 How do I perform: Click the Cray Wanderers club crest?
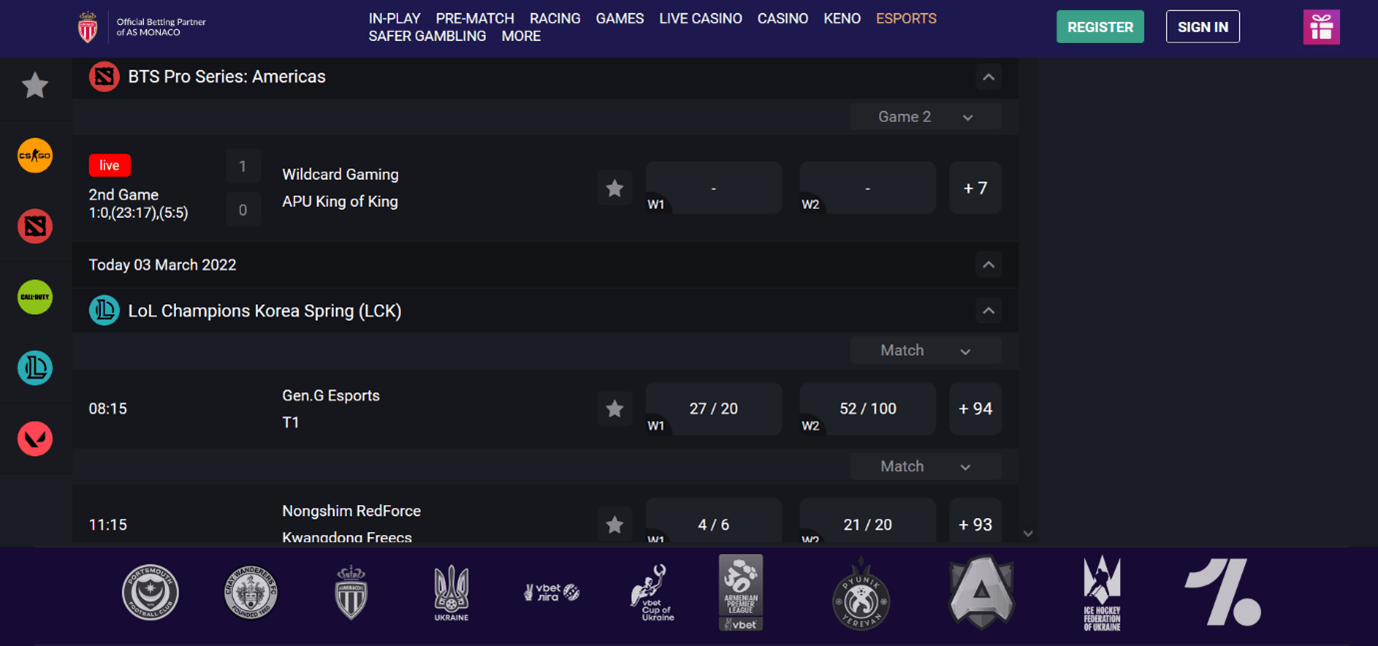[x=251, y=592]
